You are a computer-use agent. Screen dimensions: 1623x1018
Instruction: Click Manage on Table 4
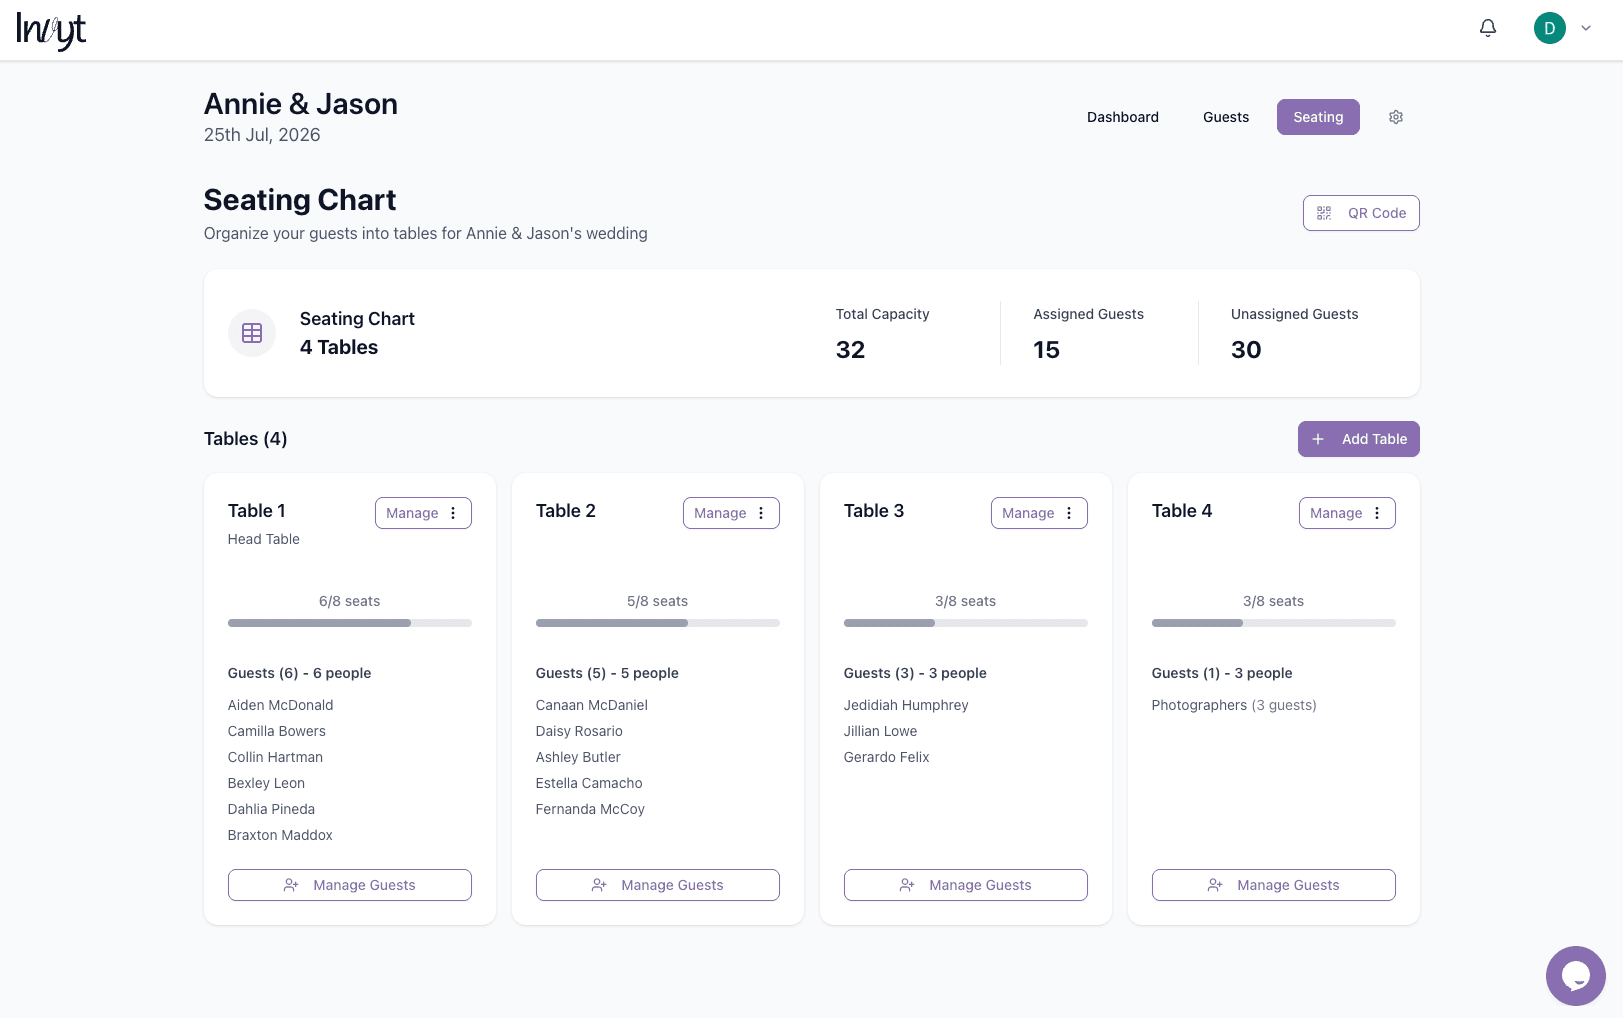[x=1336, y=513]
